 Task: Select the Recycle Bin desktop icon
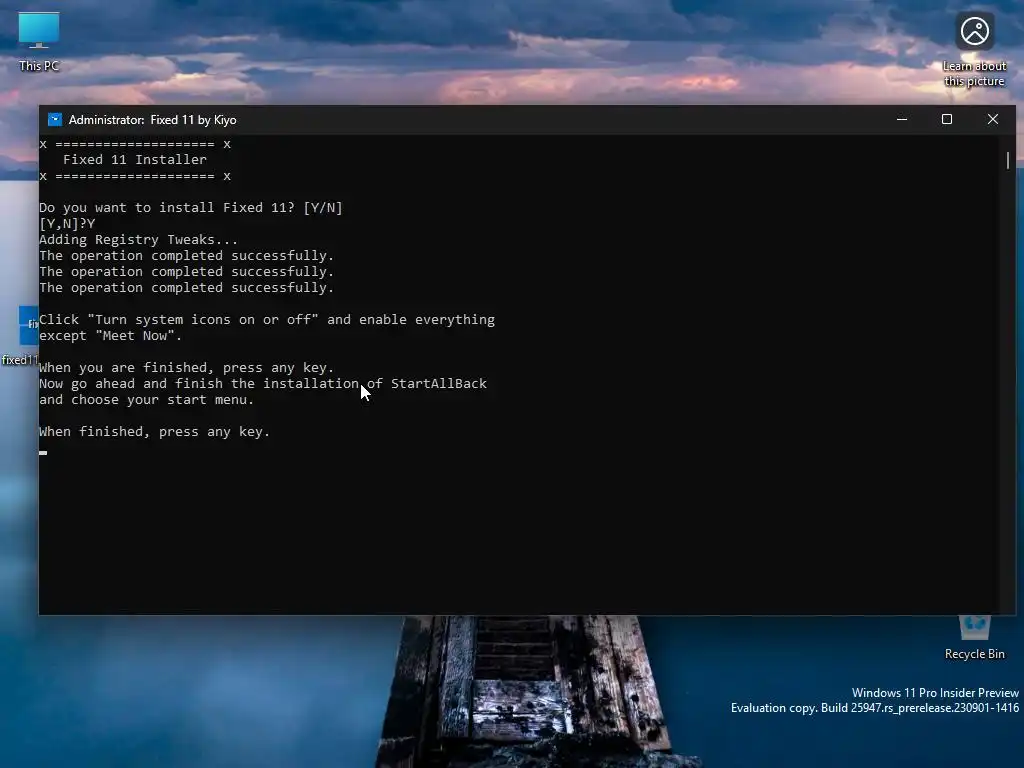tap(974, 639)
